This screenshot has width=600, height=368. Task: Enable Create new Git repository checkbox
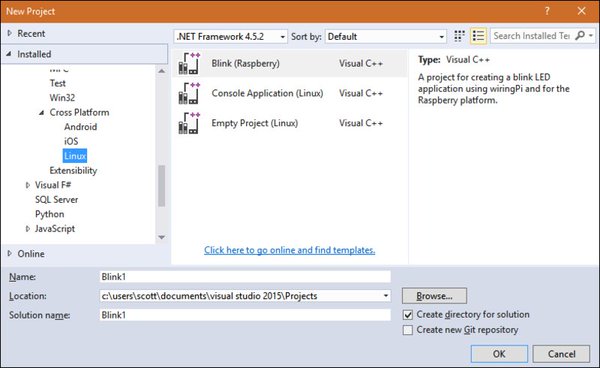[x=408, y=330]
